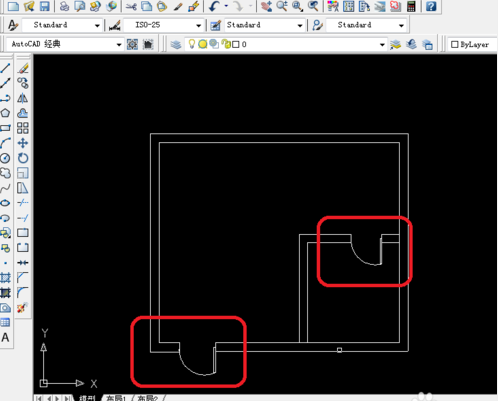Toggle the layer lock icon
Image resolution: width=499 pixels, height=401 pixels.
pos(226,44)
